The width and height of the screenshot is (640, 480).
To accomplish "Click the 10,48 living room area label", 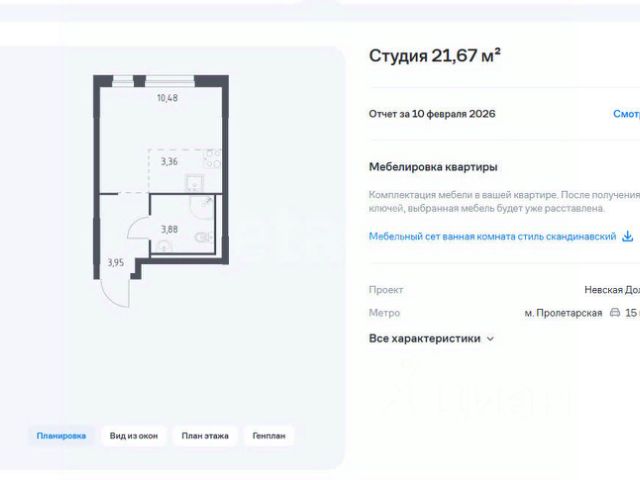I will pos(167,97).
